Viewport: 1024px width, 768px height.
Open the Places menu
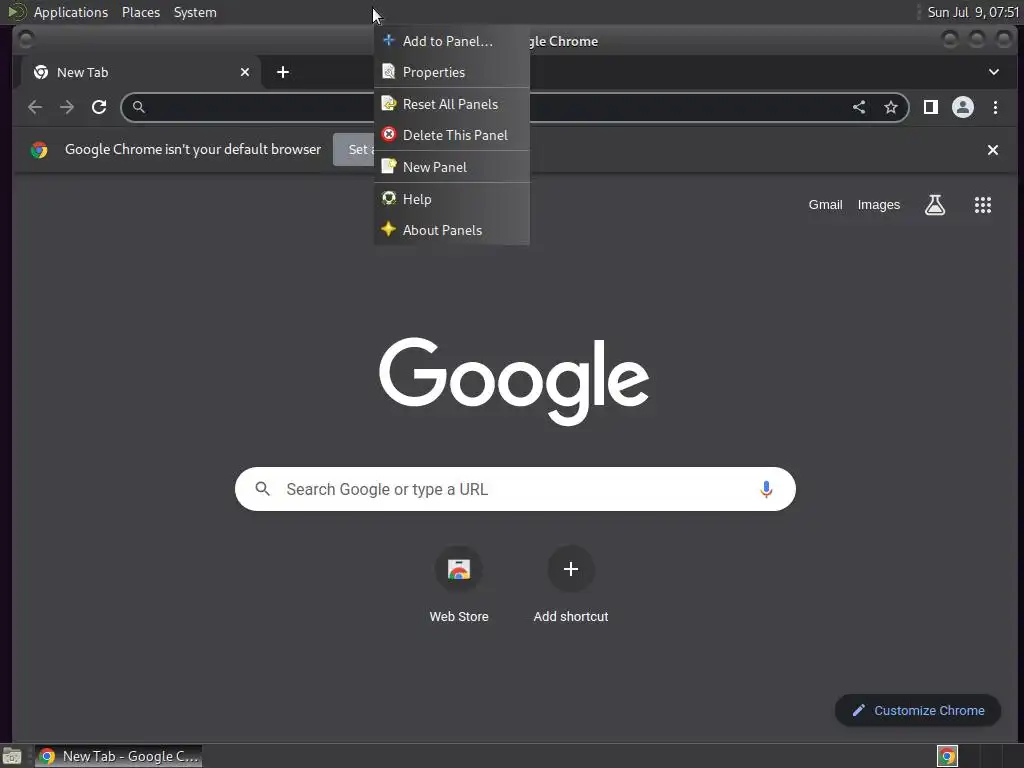pos(140,12)
